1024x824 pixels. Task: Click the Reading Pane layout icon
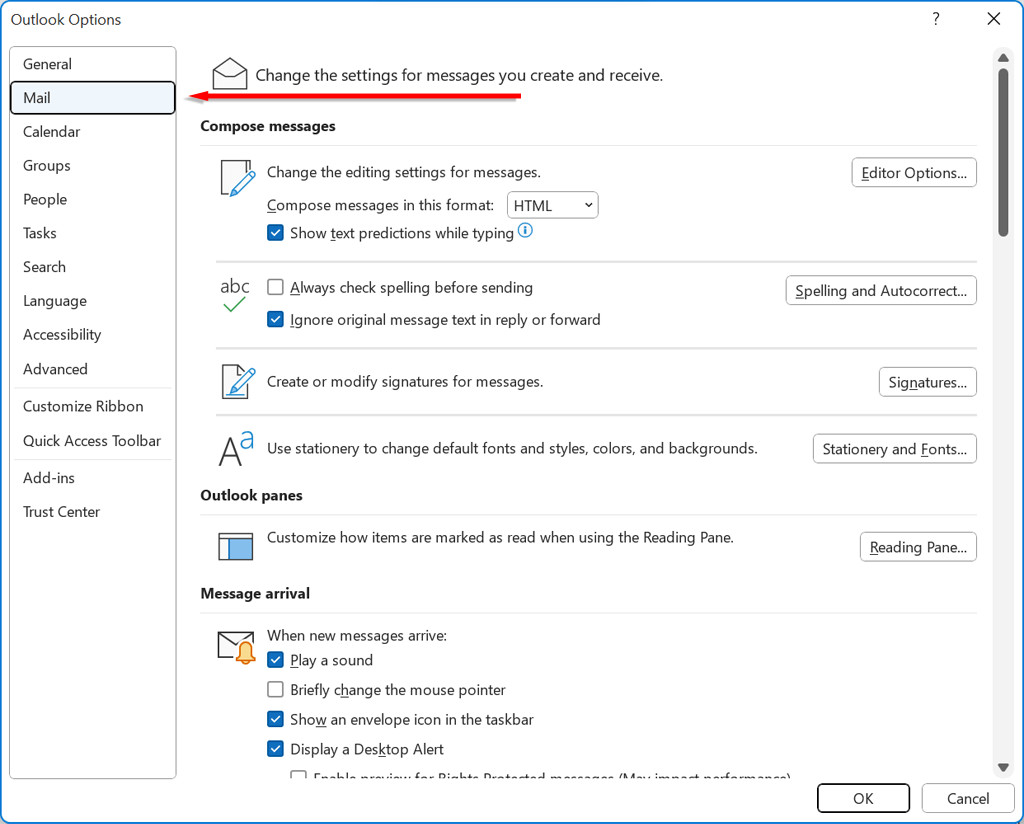click(x=236, y=546)
